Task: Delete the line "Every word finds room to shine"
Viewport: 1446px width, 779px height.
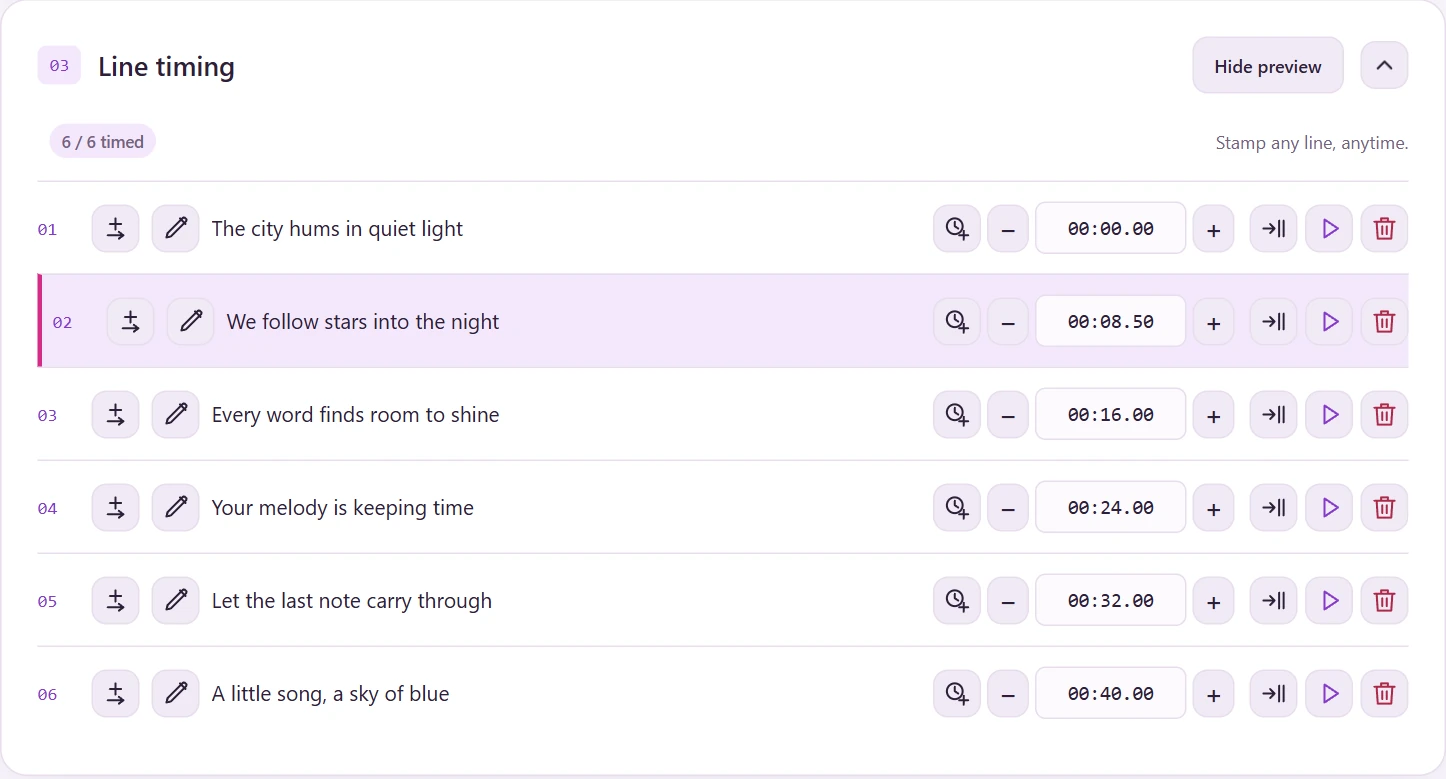Action: (1384, 415)
